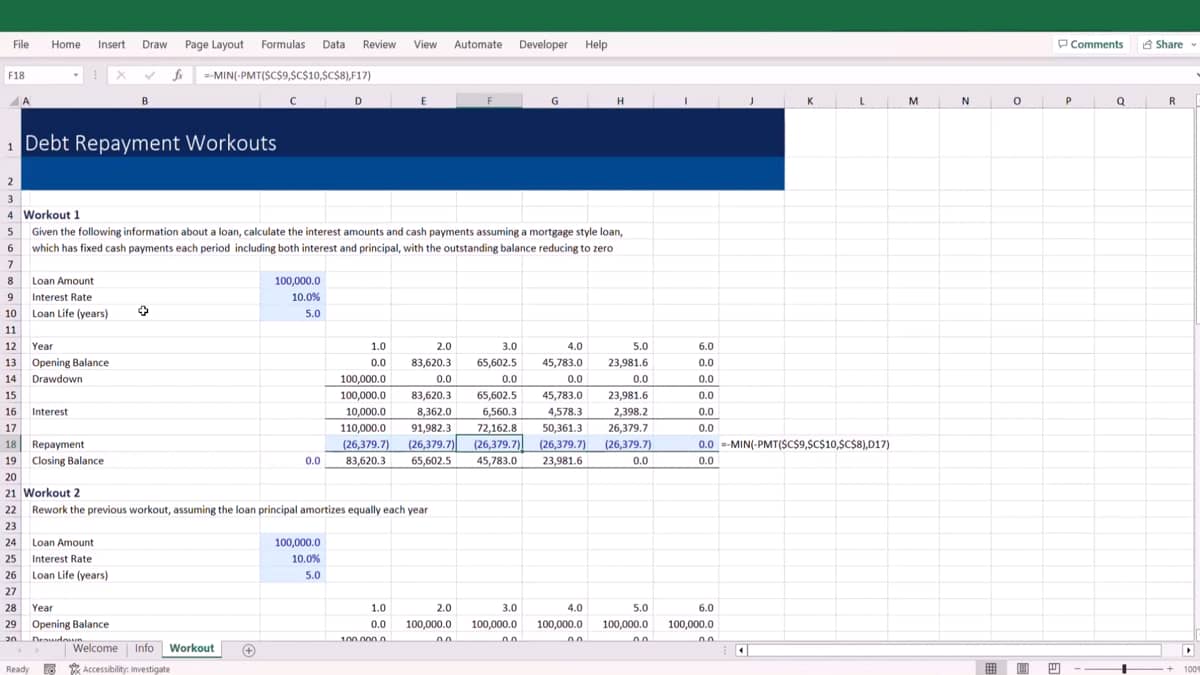
Task: Click Workout 1 Loan Amount value 100,000.0
Action: pos(292,281)
